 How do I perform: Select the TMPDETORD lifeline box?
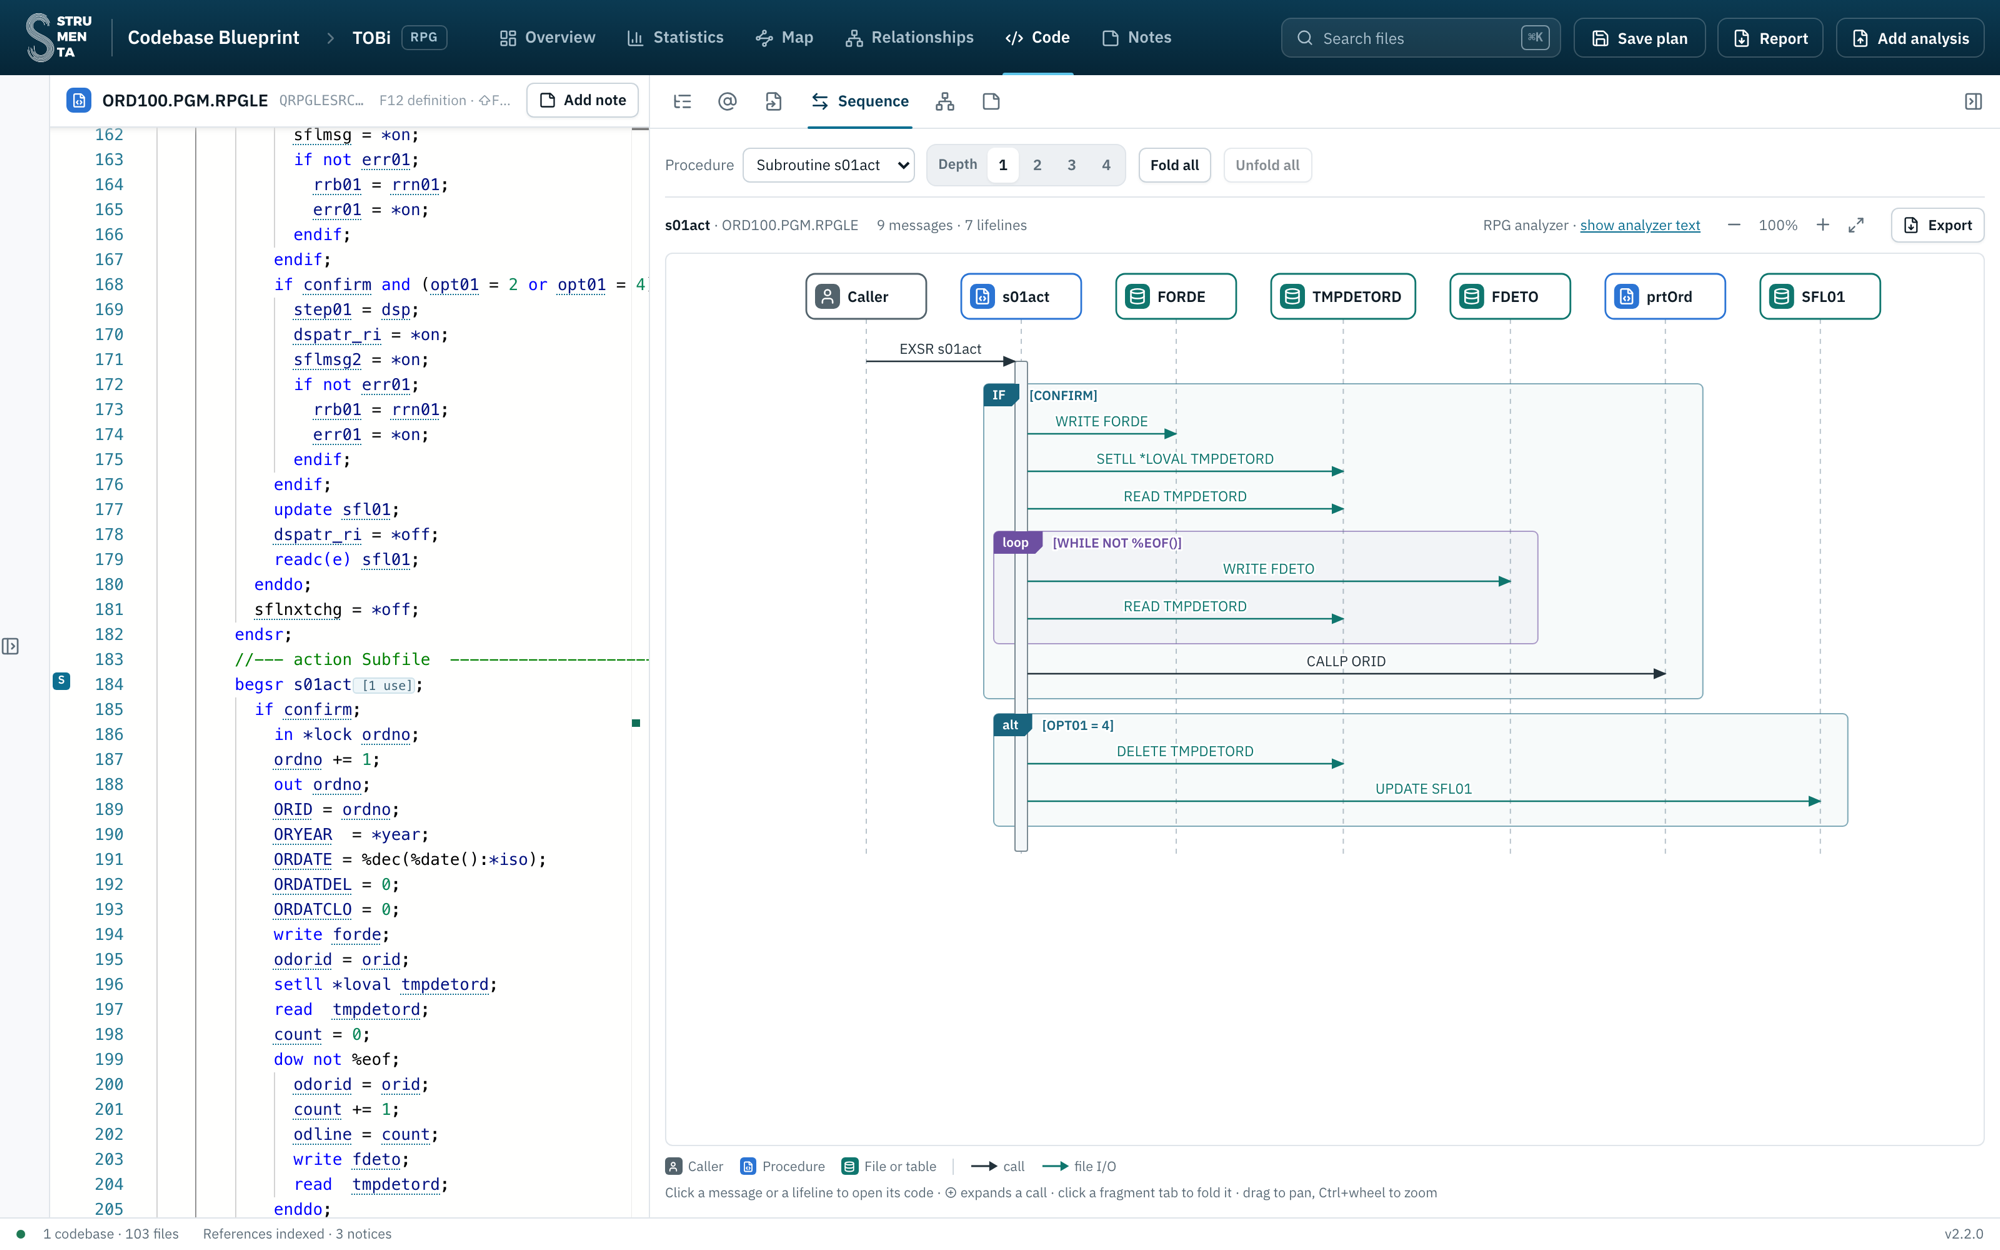(1343, 296)
